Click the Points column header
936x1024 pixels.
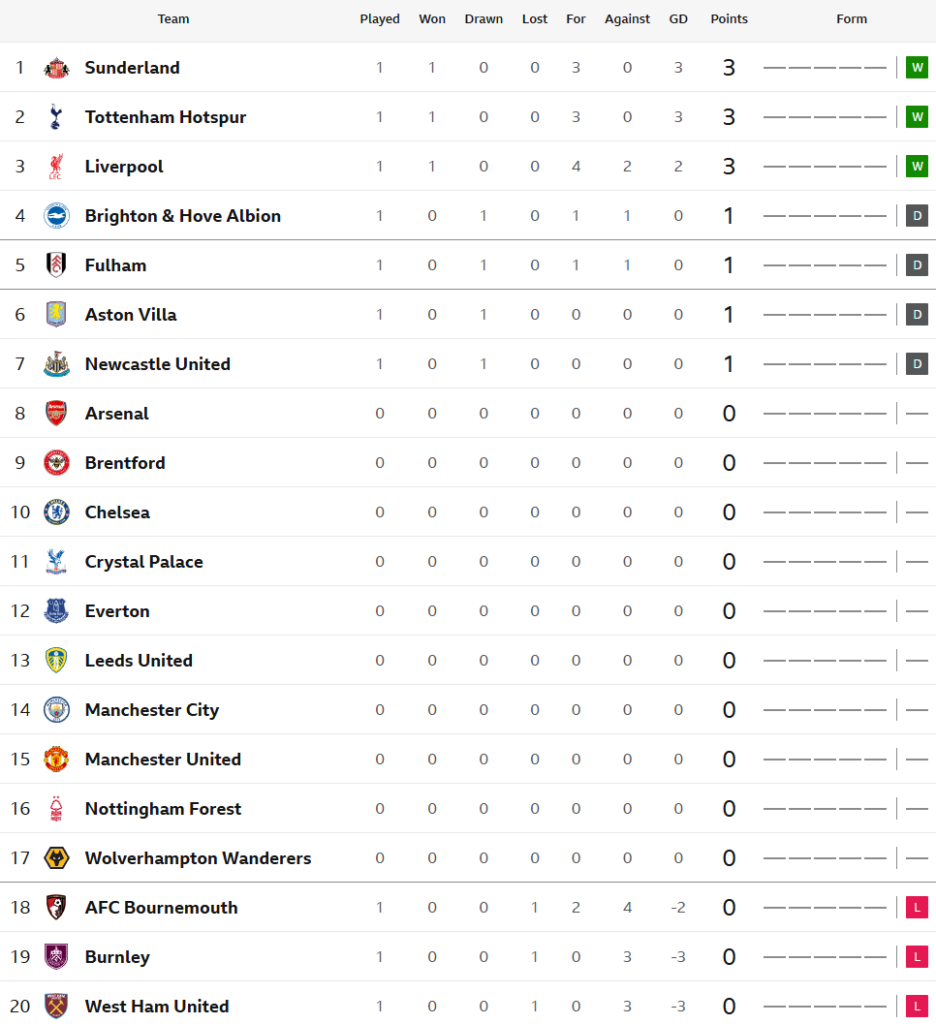tap(729, 19)
